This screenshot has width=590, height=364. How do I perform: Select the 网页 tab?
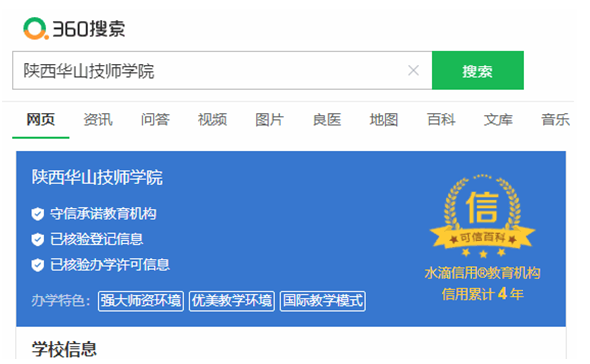41,120
